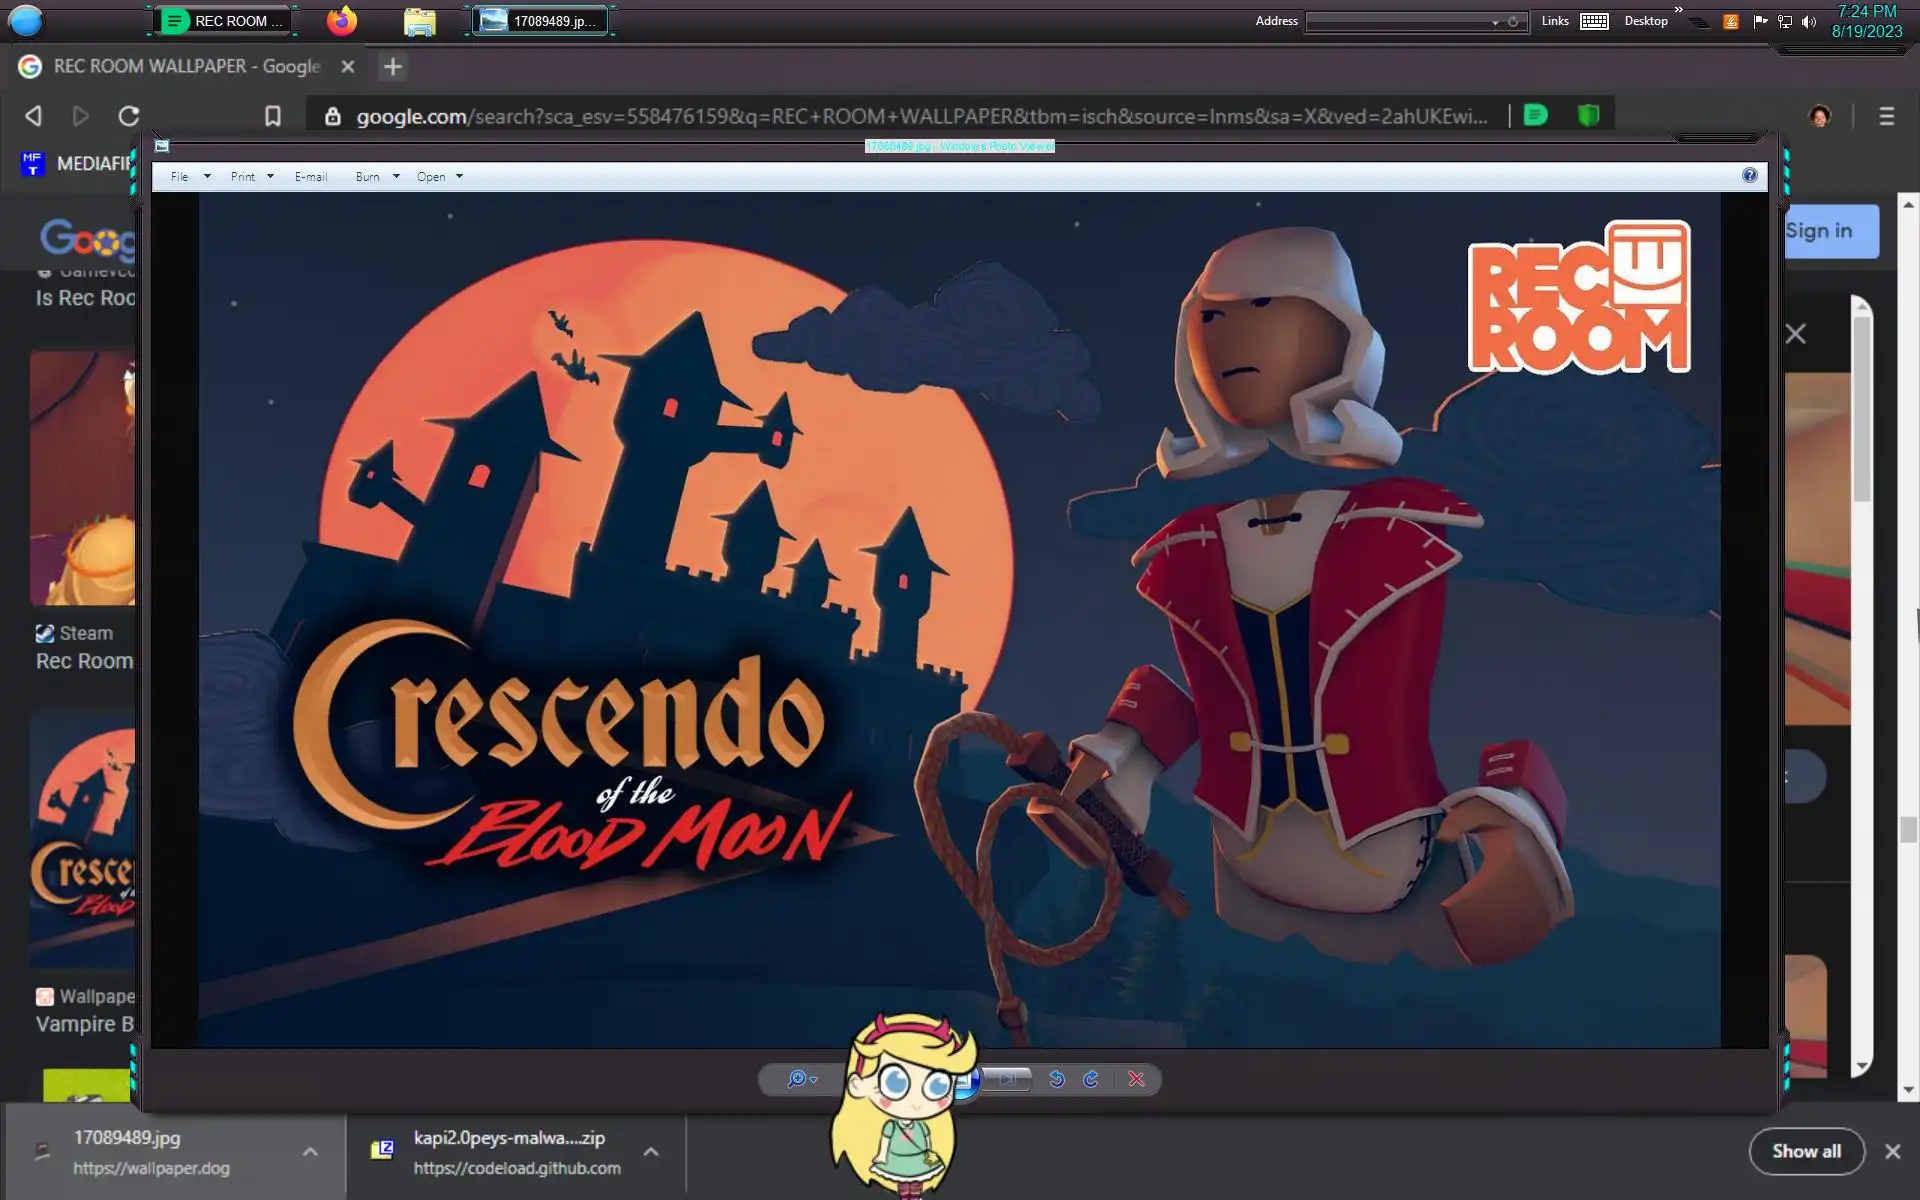Rotate image counterclockwise in Photo Viewer
The image size is (1920, 1200).
(1056, 1079)
